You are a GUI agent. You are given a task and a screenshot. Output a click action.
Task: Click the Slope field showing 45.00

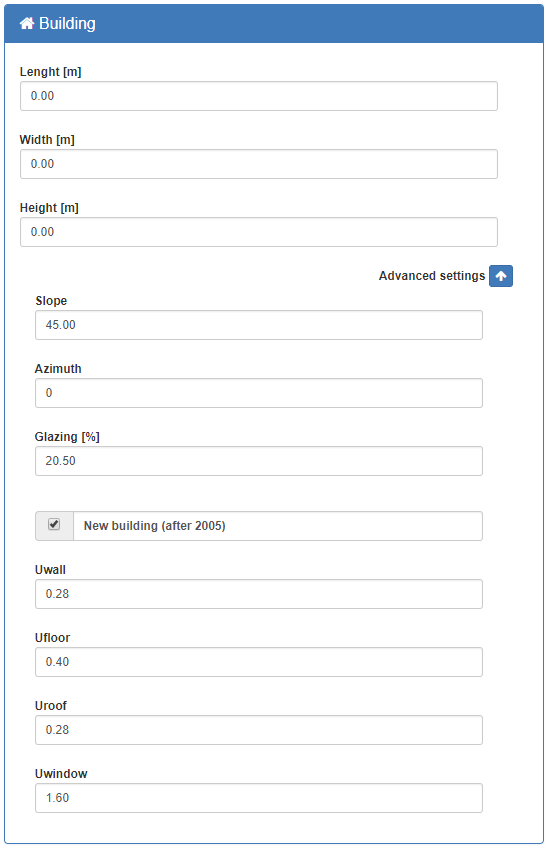coord(259,325)
